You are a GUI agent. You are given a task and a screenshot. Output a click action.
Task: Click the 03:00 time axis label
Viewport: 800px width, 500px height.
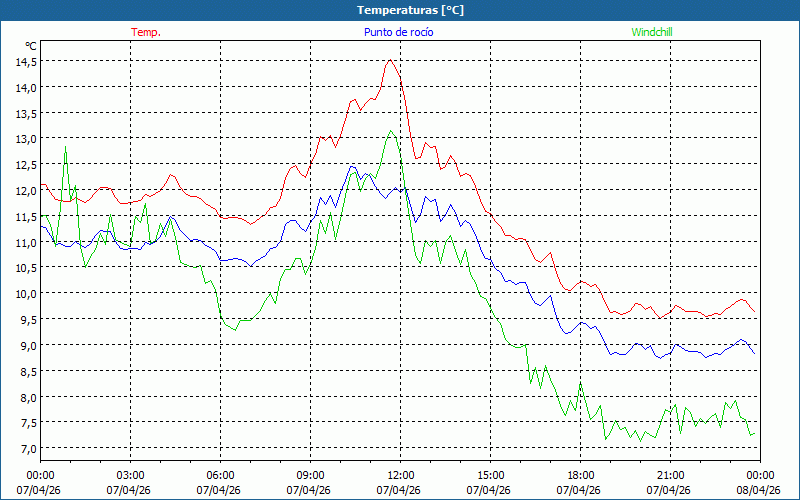click(130, 474)
